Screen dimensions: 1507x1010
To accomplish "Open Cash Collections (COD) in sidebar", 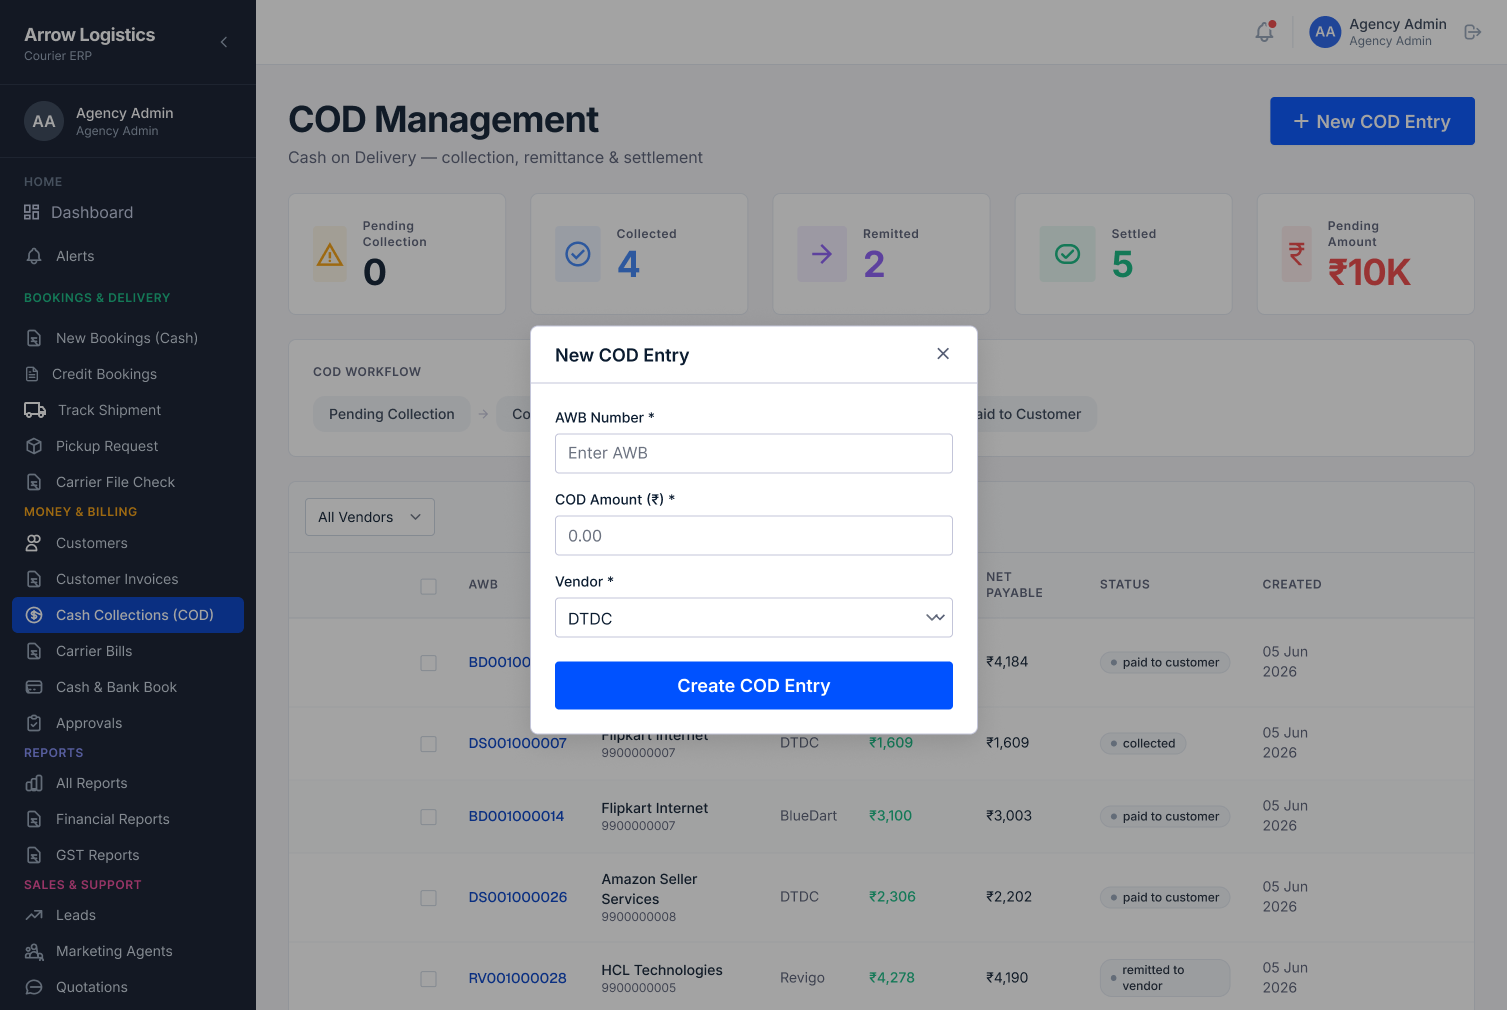I will tap(128, 615).
